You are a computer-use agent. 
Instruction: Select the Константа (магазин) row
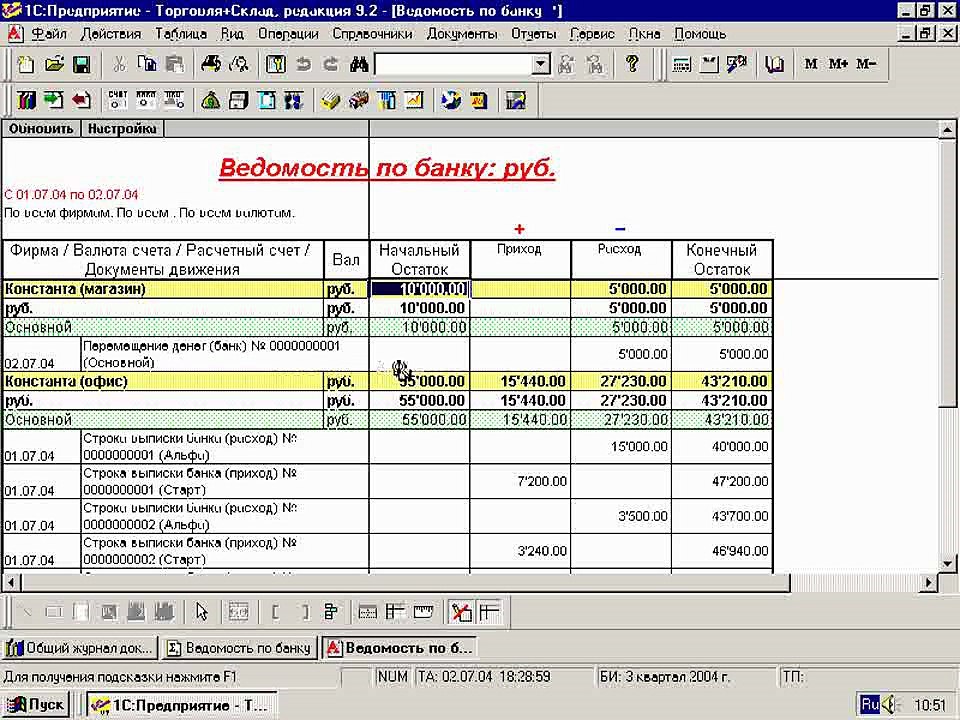(x=388, y=289)
